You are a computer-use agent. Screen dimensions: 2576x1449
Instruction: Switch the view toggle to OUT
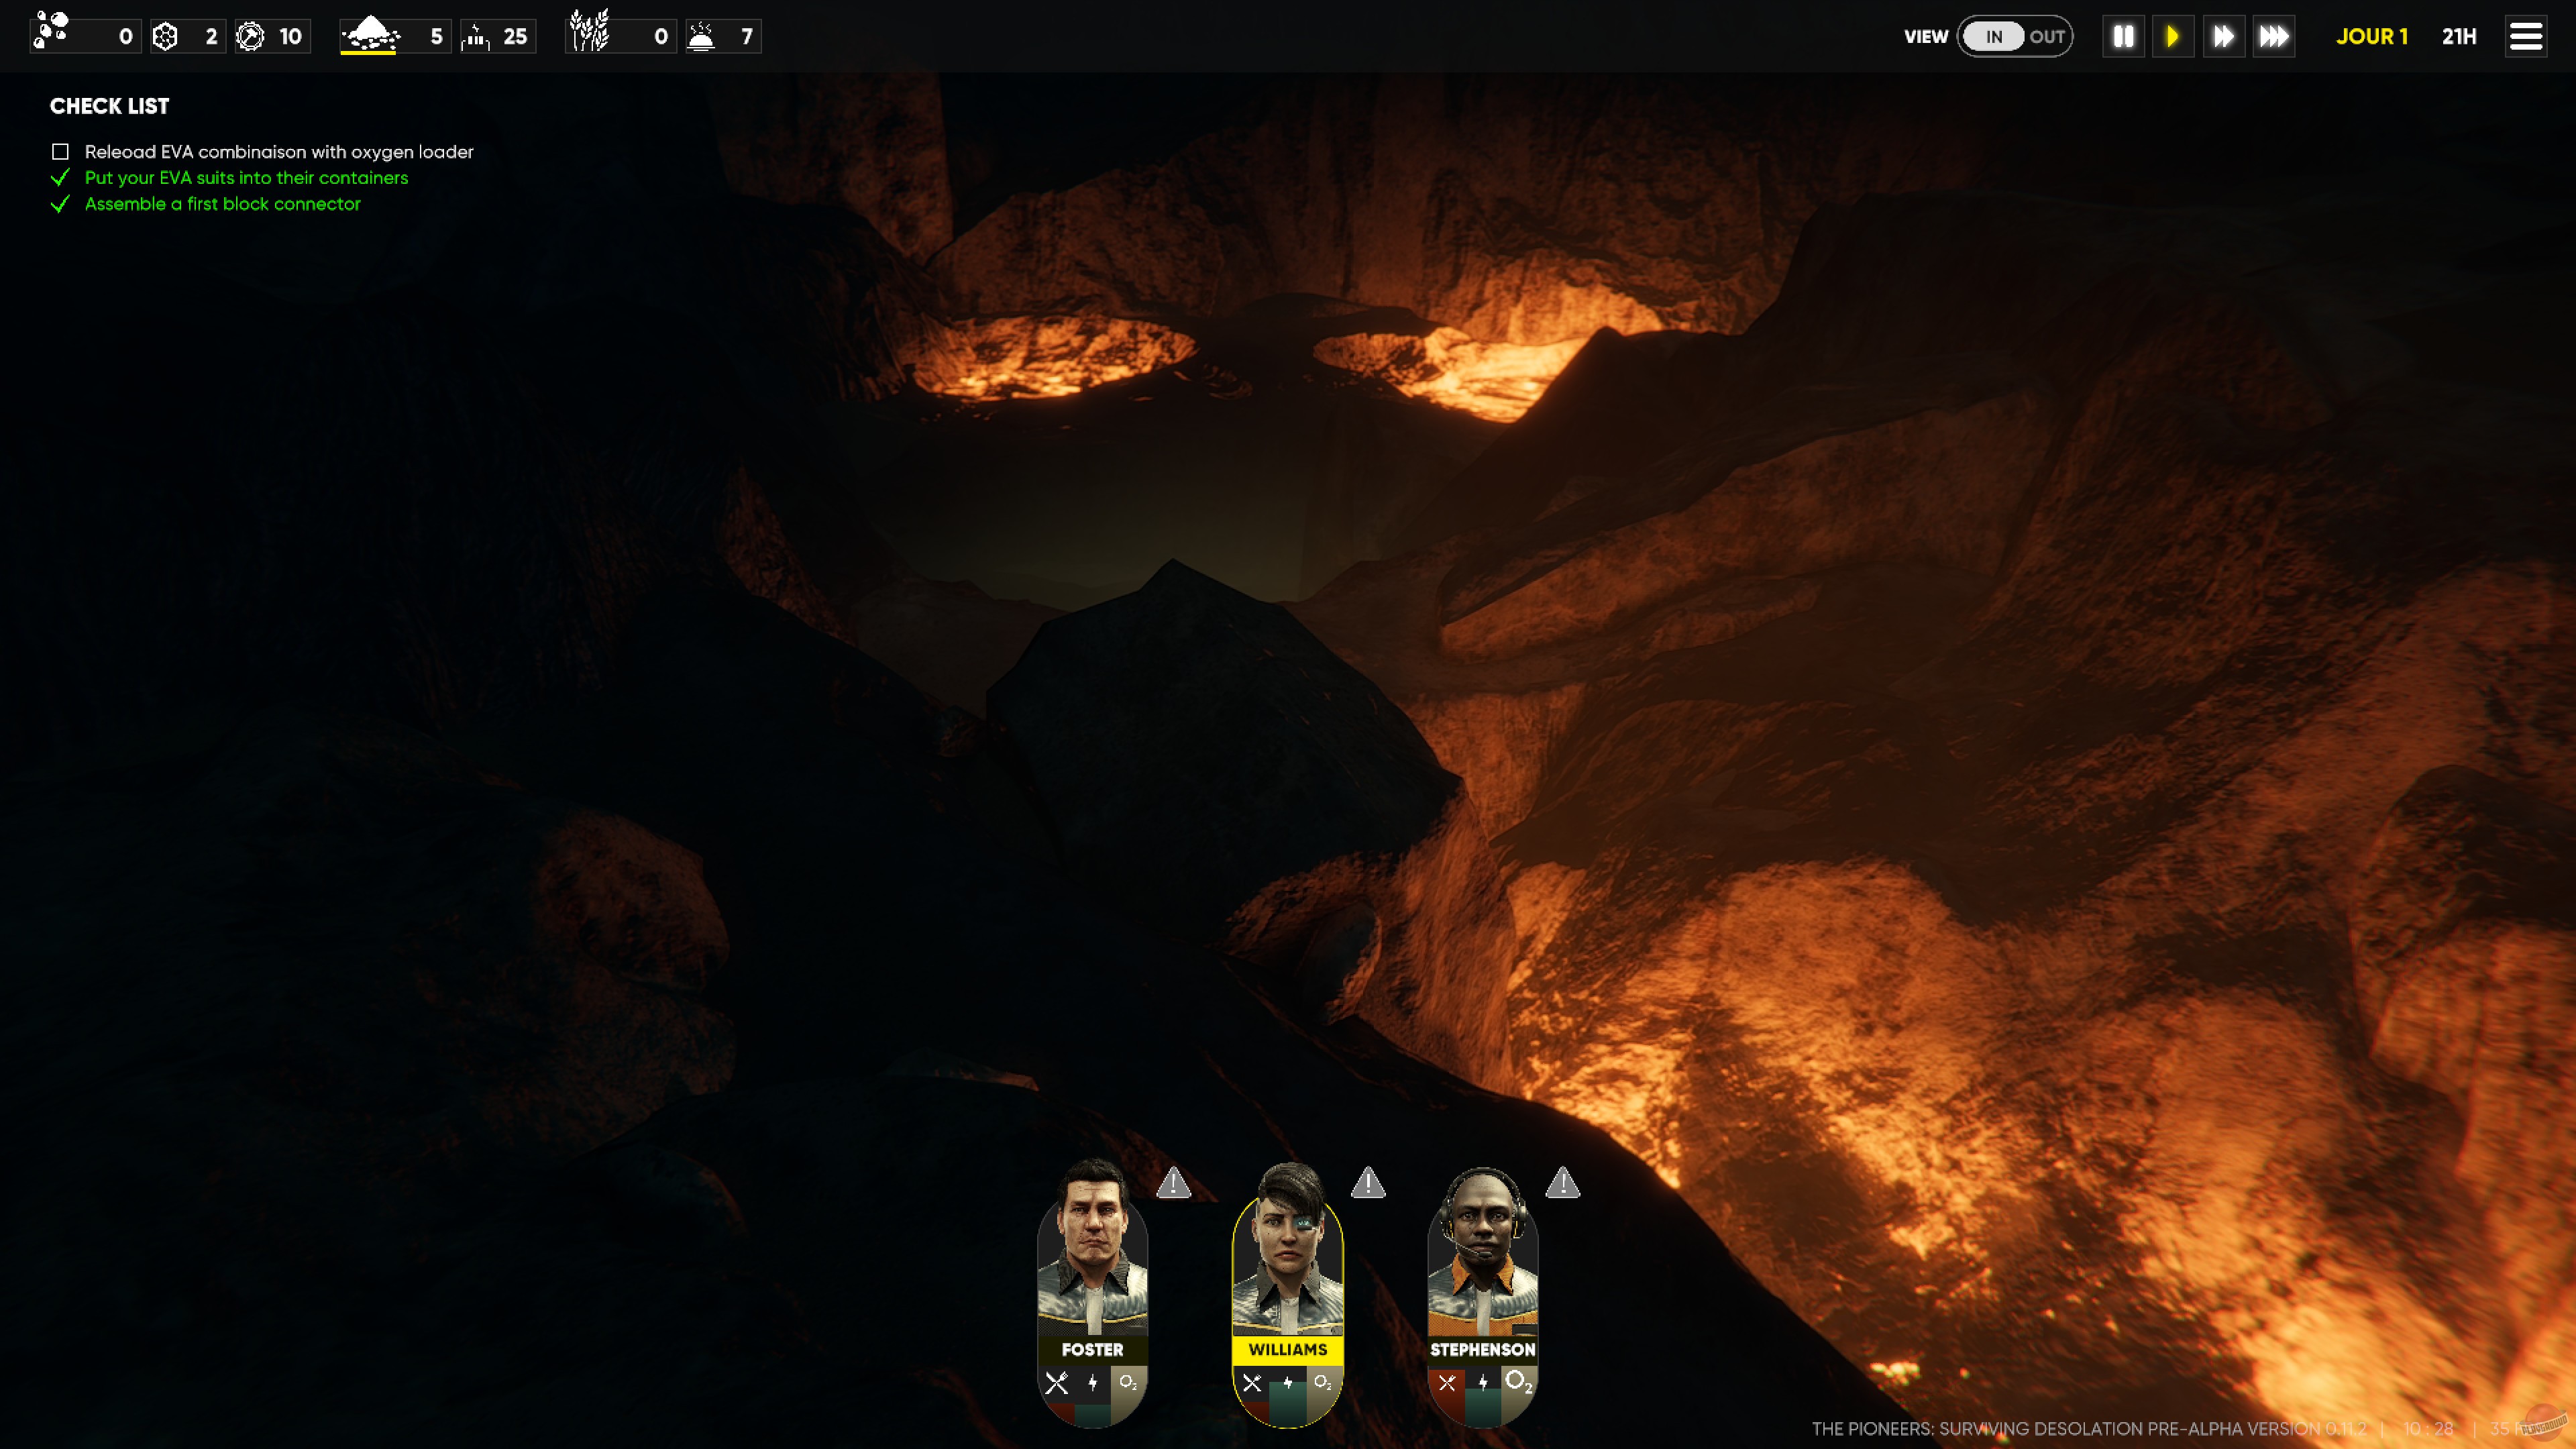(2048, 36)
